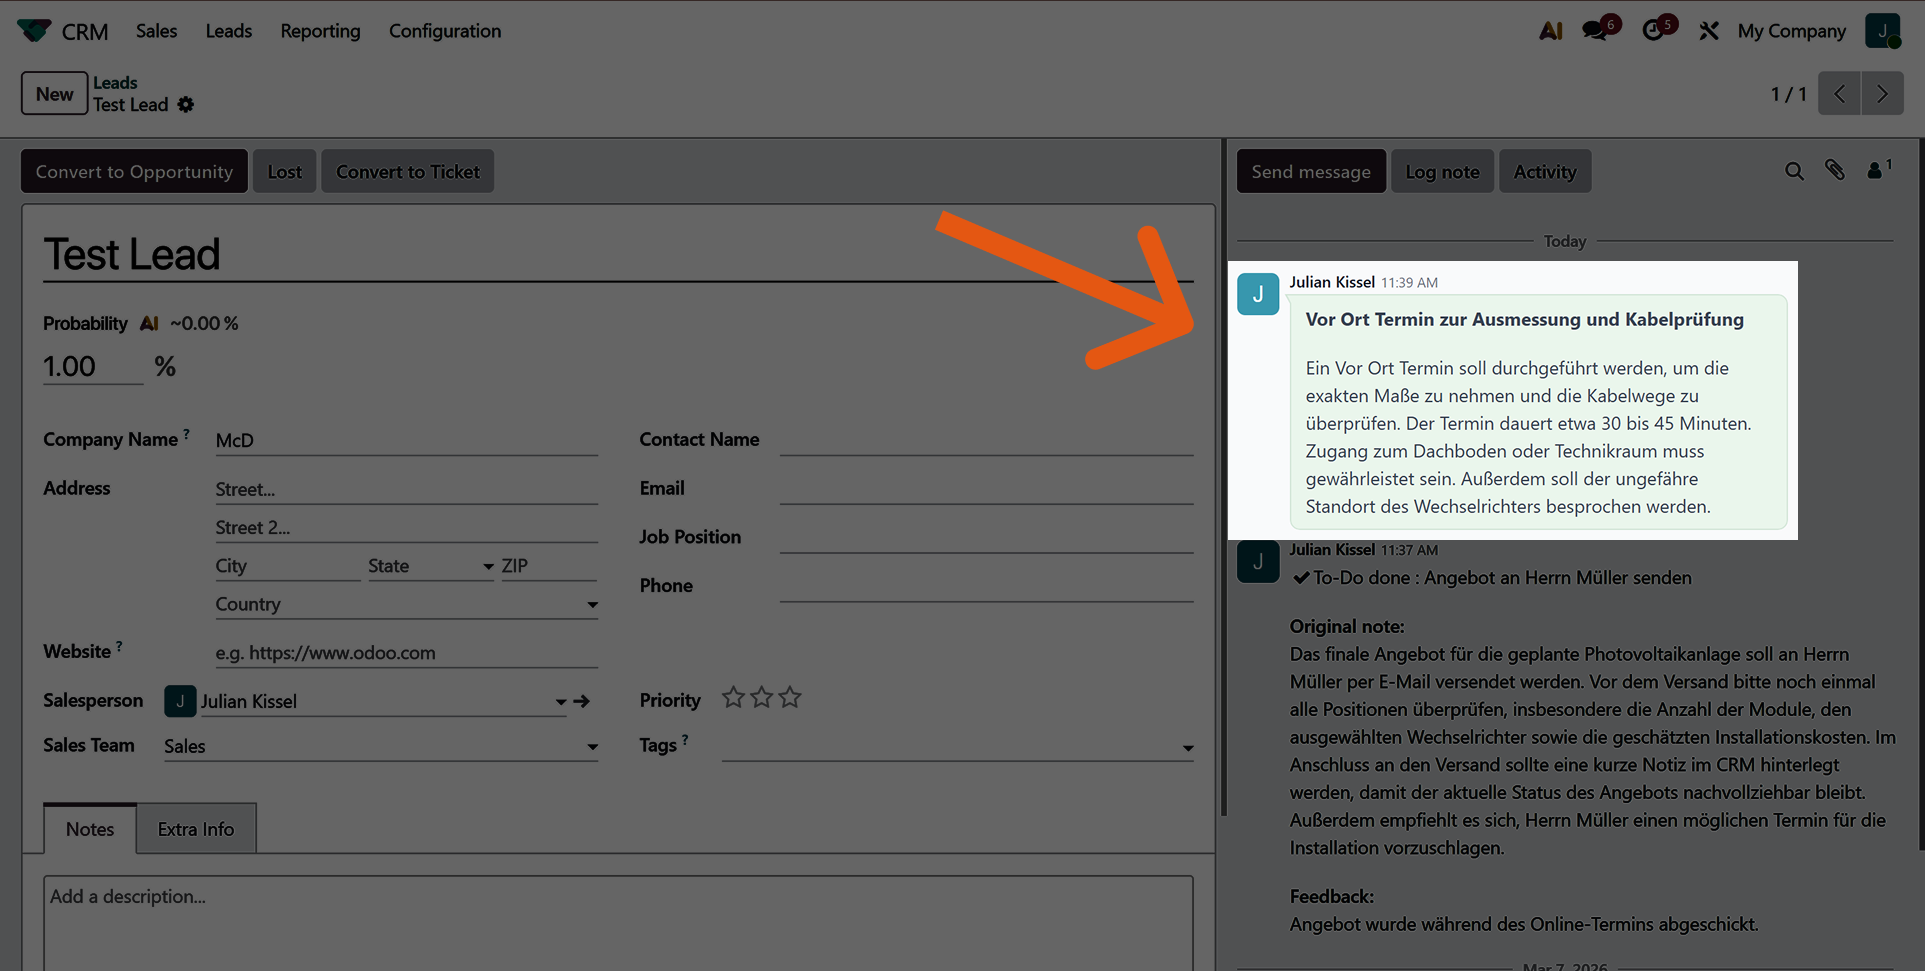Click the debug tools wrench icon
The image size is (1925, 971).
click(x=1709, y=31)
